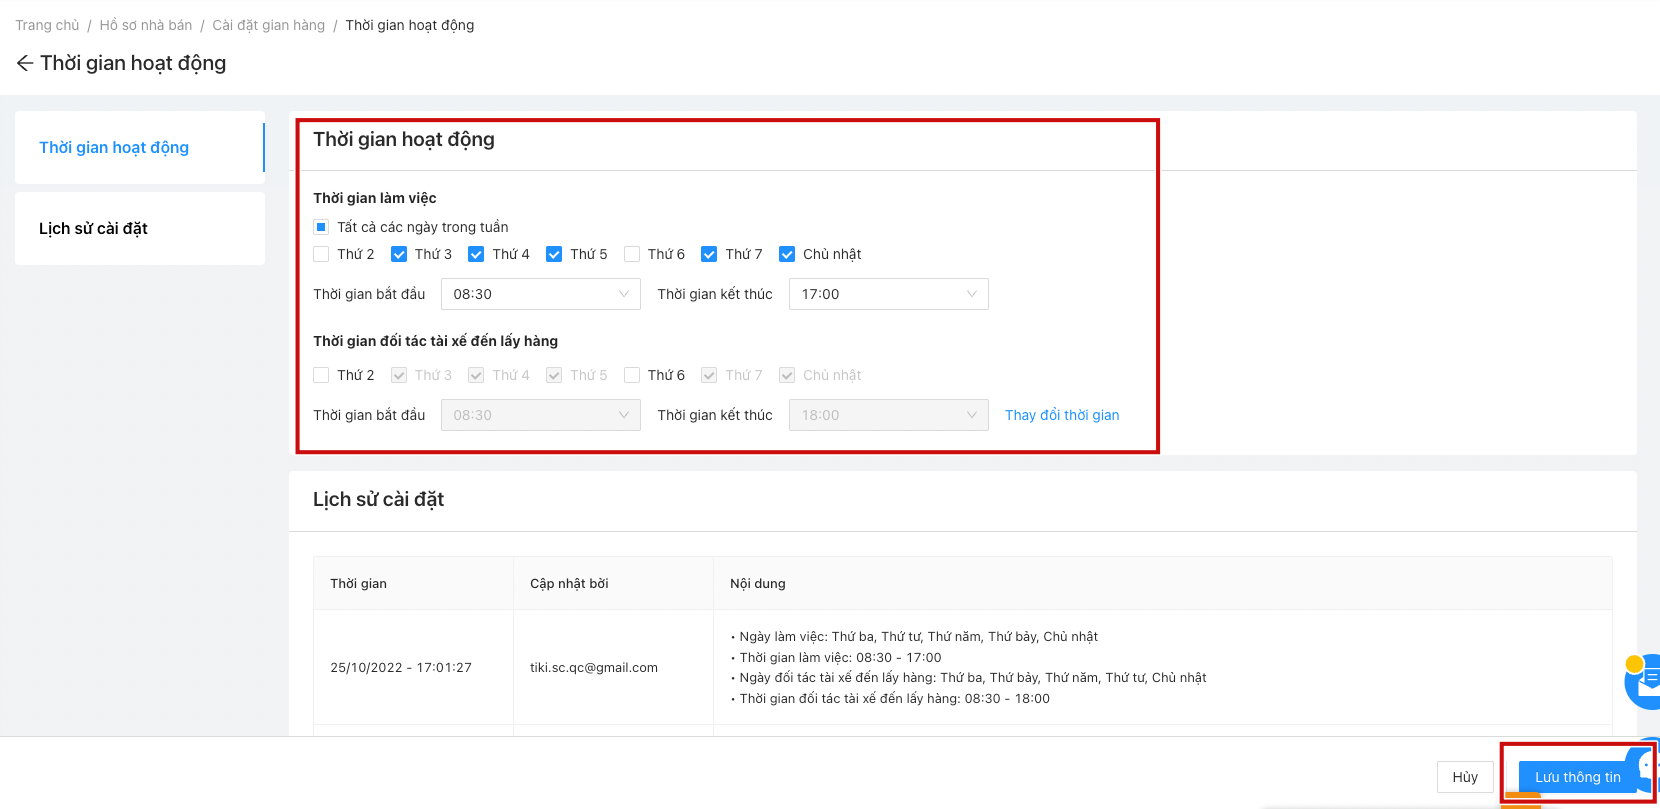Go to 'Hồ sơ nhà bán' breadcrumb
Image resolution: width=1660 pixels, height=809 pixels.
[x=146, y=25]
